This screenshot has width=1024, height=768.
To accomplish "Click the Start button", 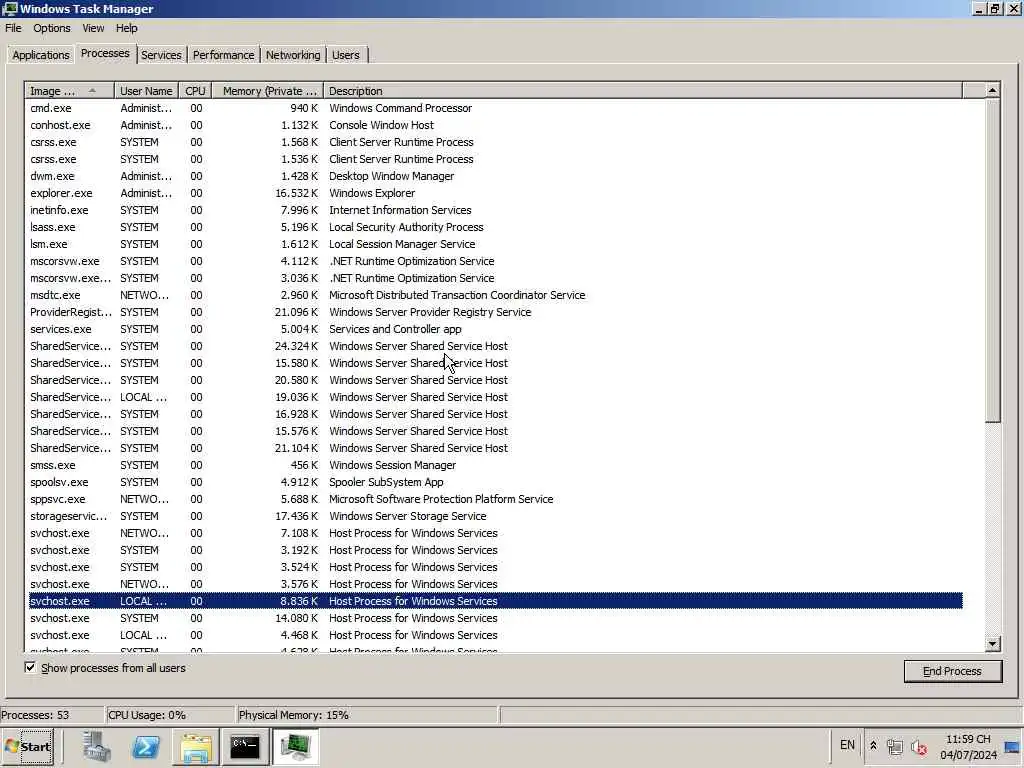I will 28,746.
